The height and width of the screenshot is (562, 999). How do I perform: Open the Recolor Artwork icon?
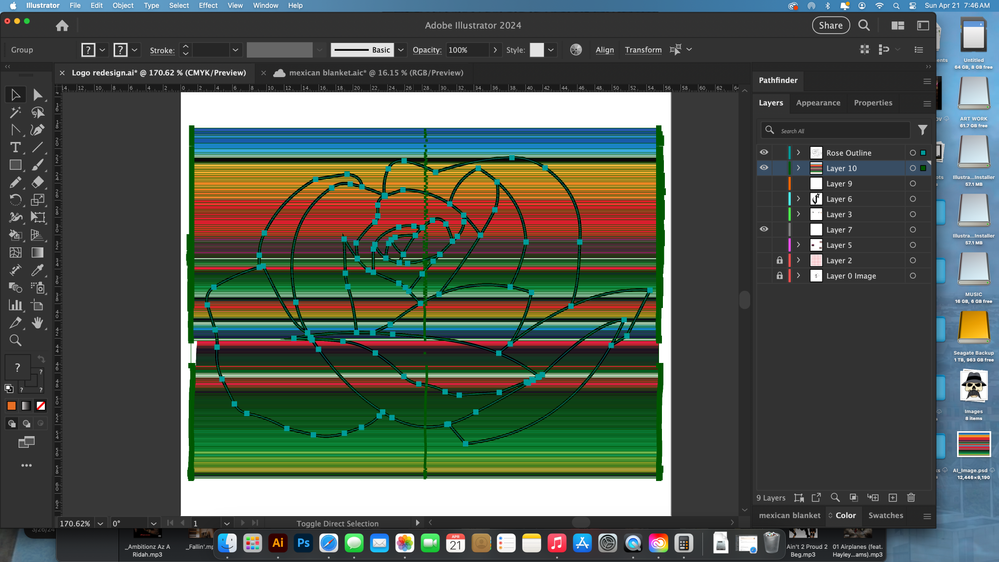(576, 50)
